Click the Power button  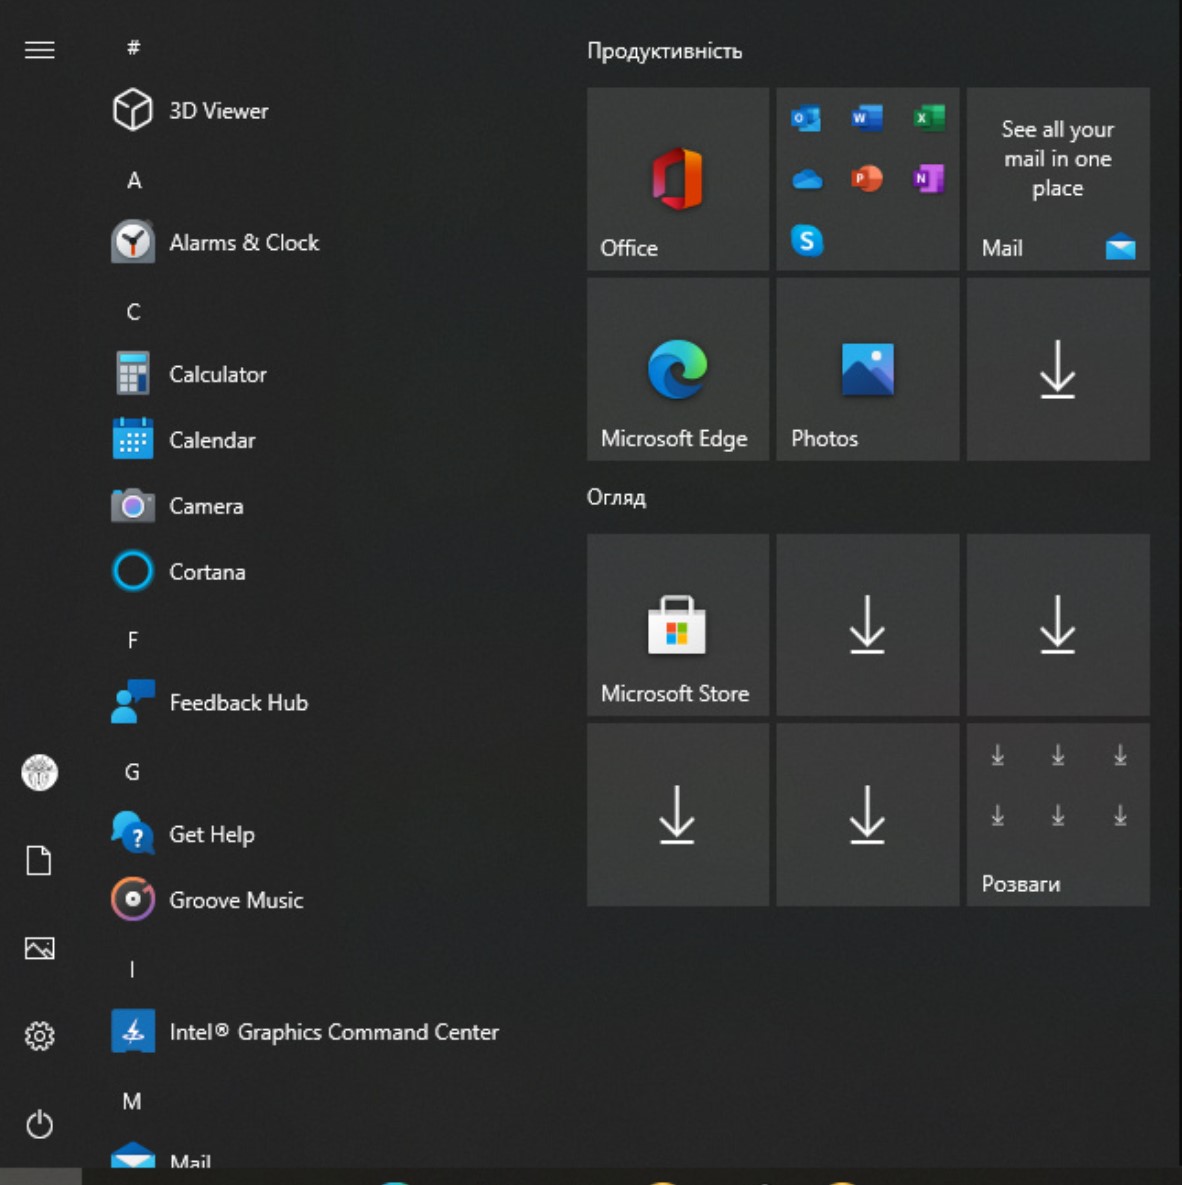[x=40, y=1124]
